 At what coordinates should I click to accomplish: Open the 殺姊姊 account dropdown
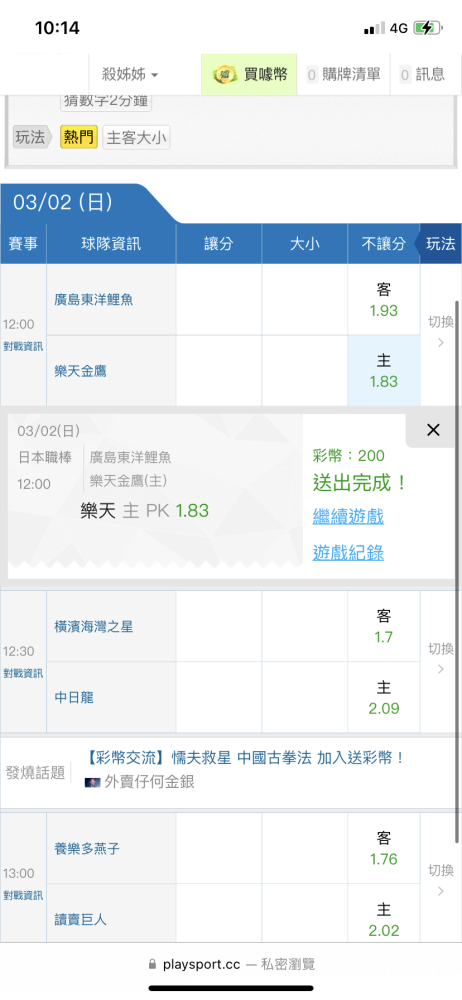click(x=130, y=75)
